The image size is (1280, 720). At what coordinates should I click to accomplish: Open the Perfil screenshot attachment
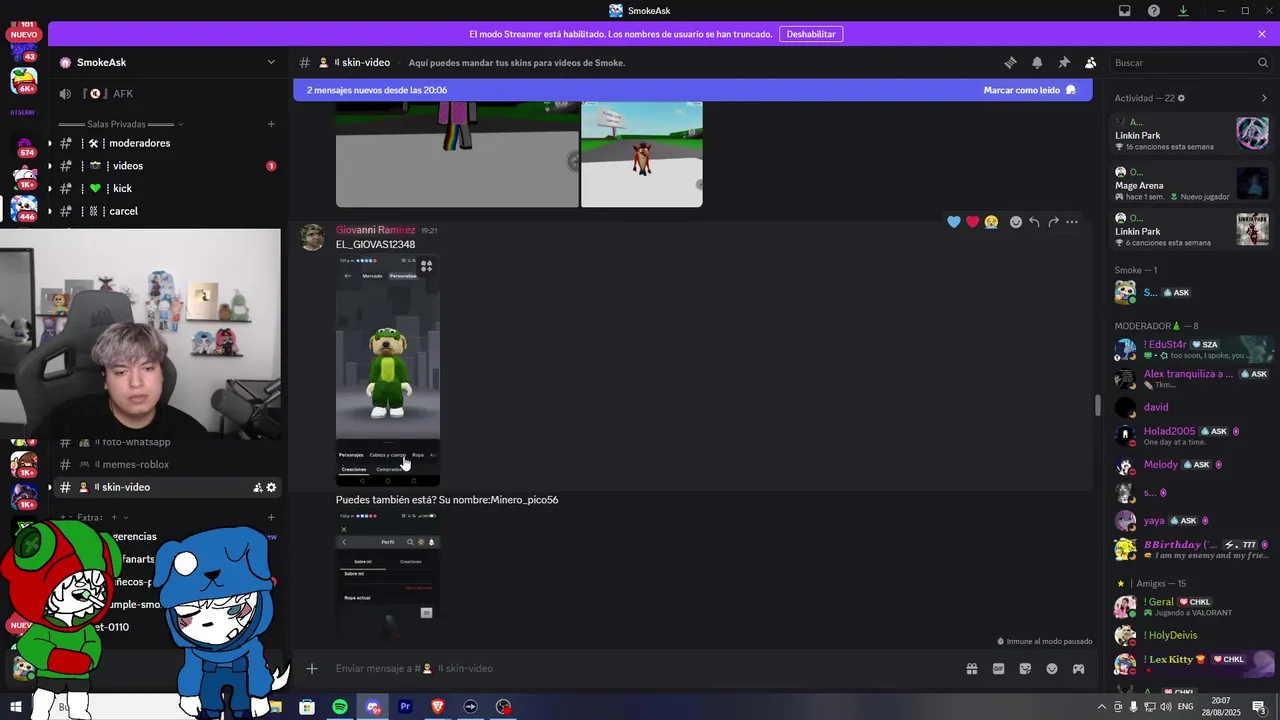point(388,577)
